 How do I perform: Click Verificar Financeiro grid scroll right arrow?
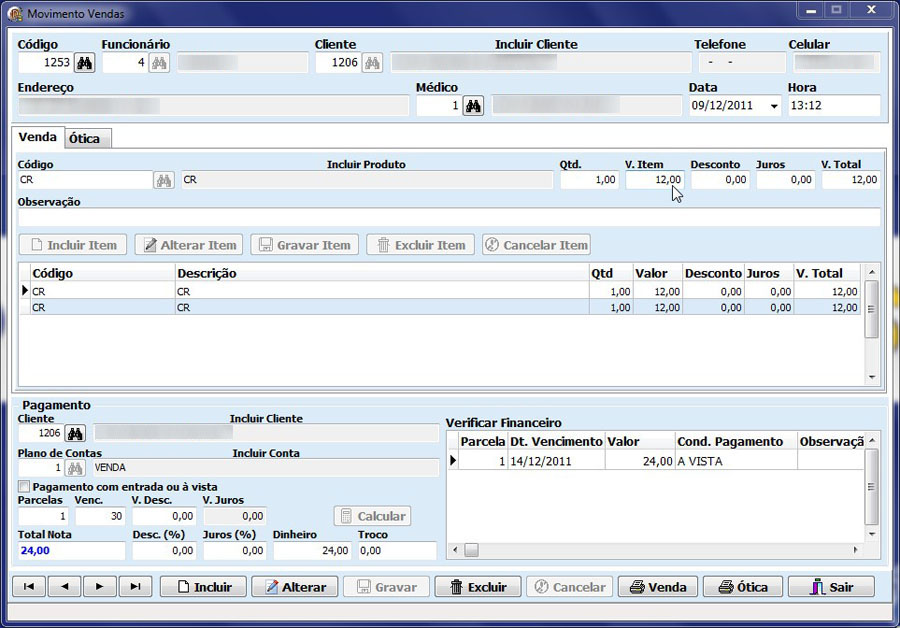(855, 550)
